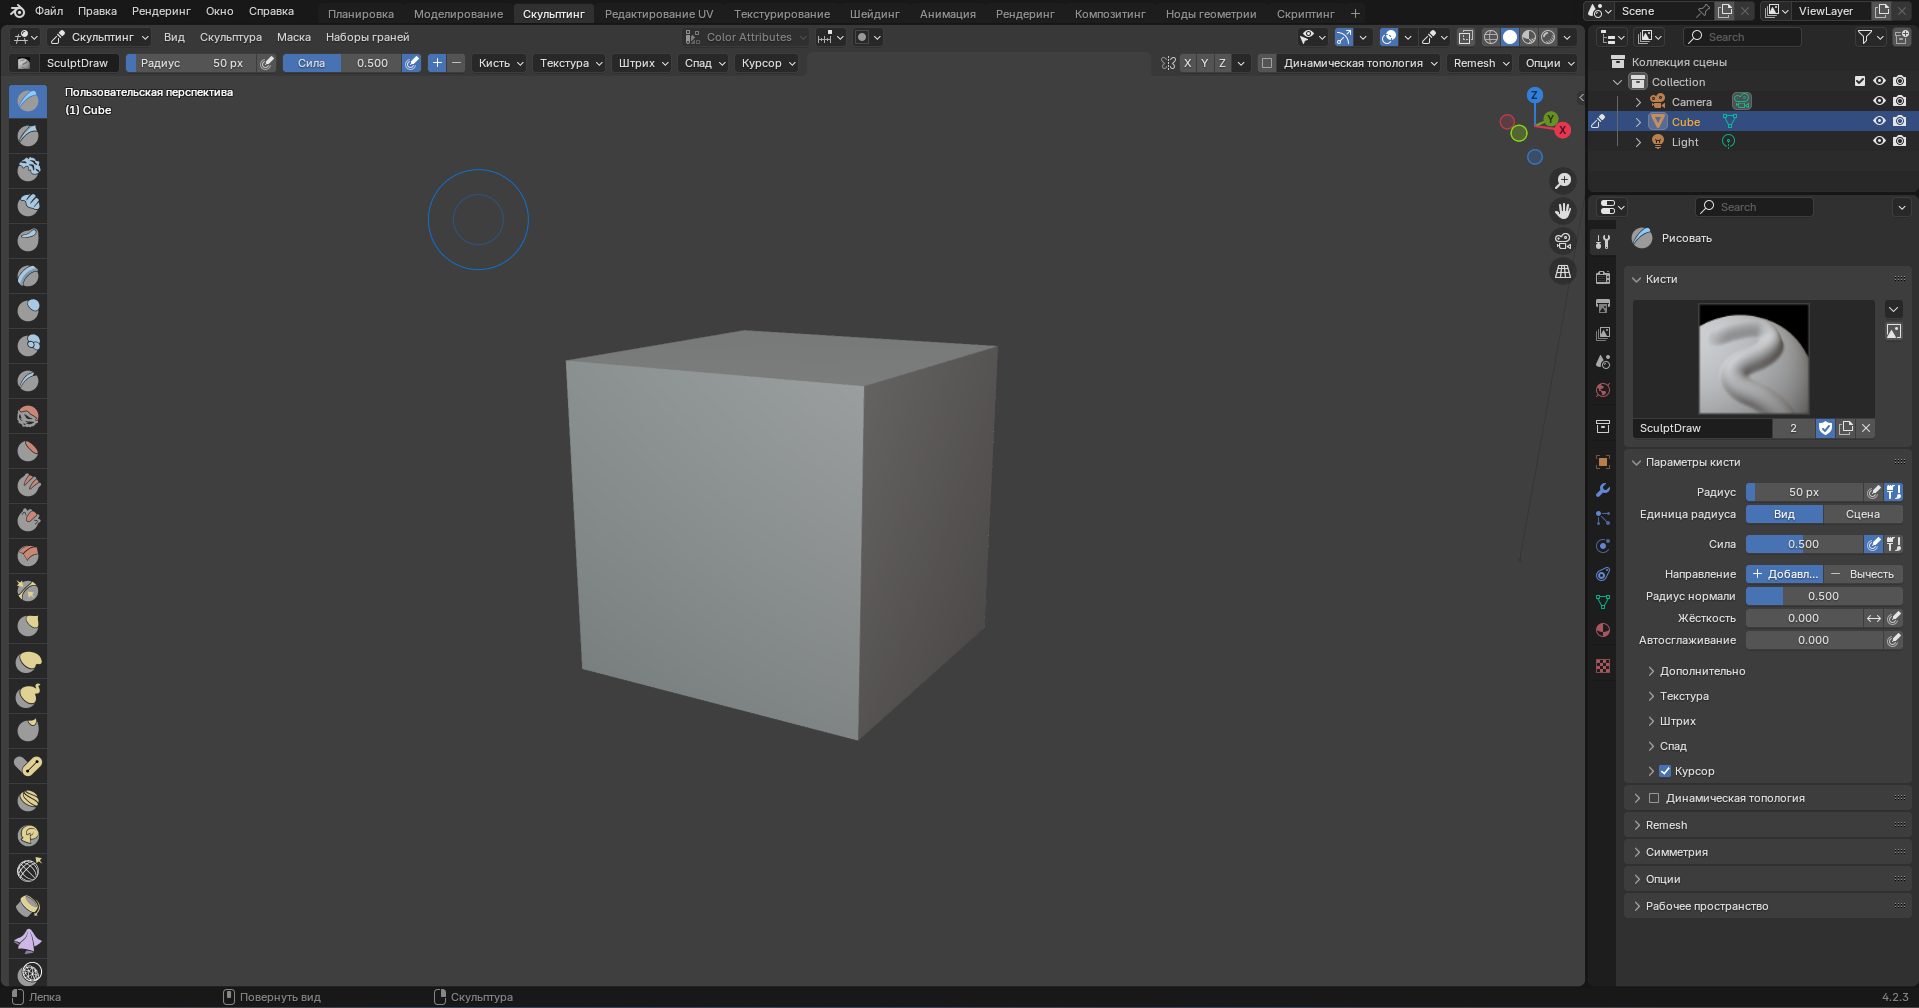Image resolution: width=1919 pixels, height=1008 pixels.
Task: Click the Радиус нормали slider in brush settings
Action: tap(1824, 596)
